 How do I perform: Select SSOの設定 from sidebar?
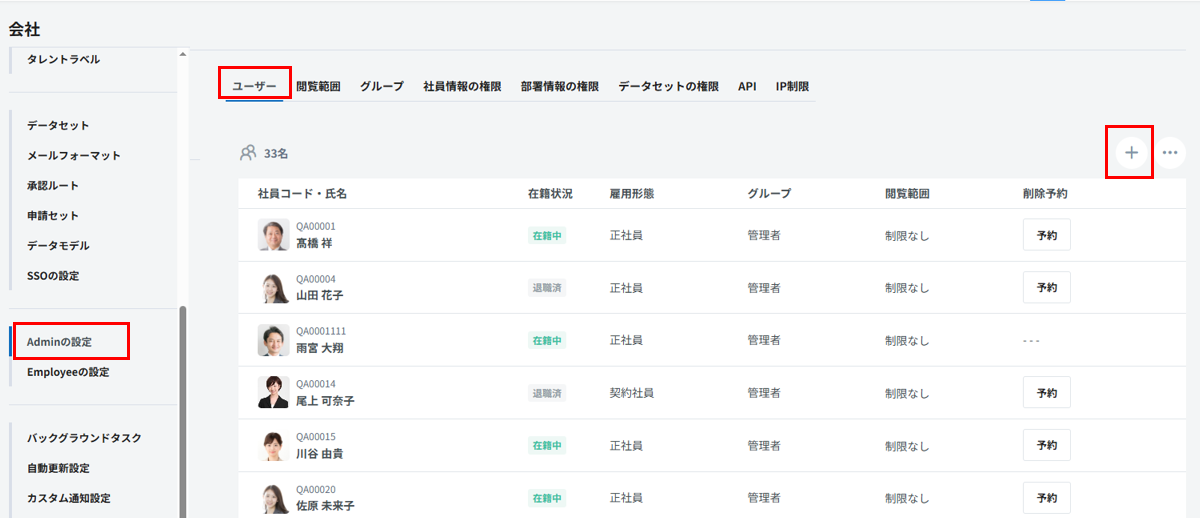(53, 276)
